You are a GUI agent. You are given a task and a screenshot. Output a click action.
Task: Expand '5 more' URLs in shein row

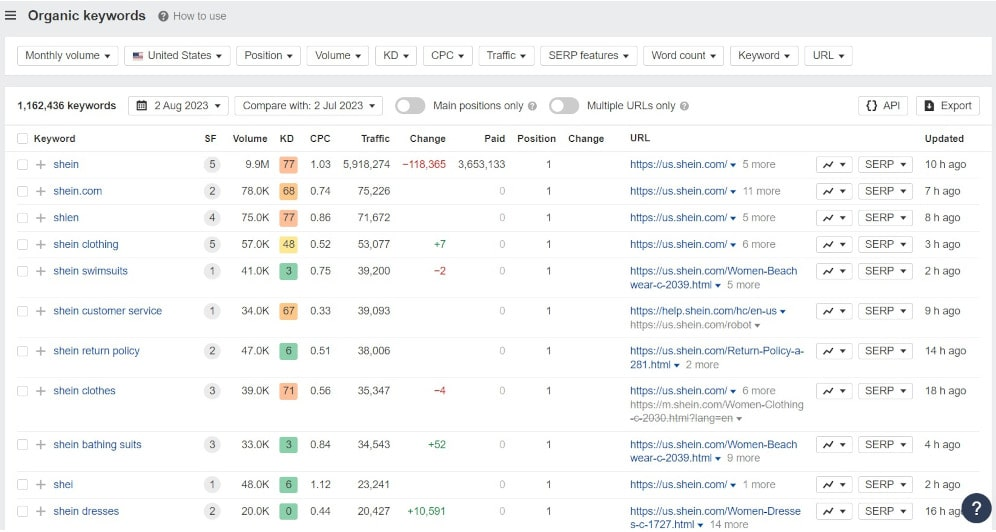point(759,164)
